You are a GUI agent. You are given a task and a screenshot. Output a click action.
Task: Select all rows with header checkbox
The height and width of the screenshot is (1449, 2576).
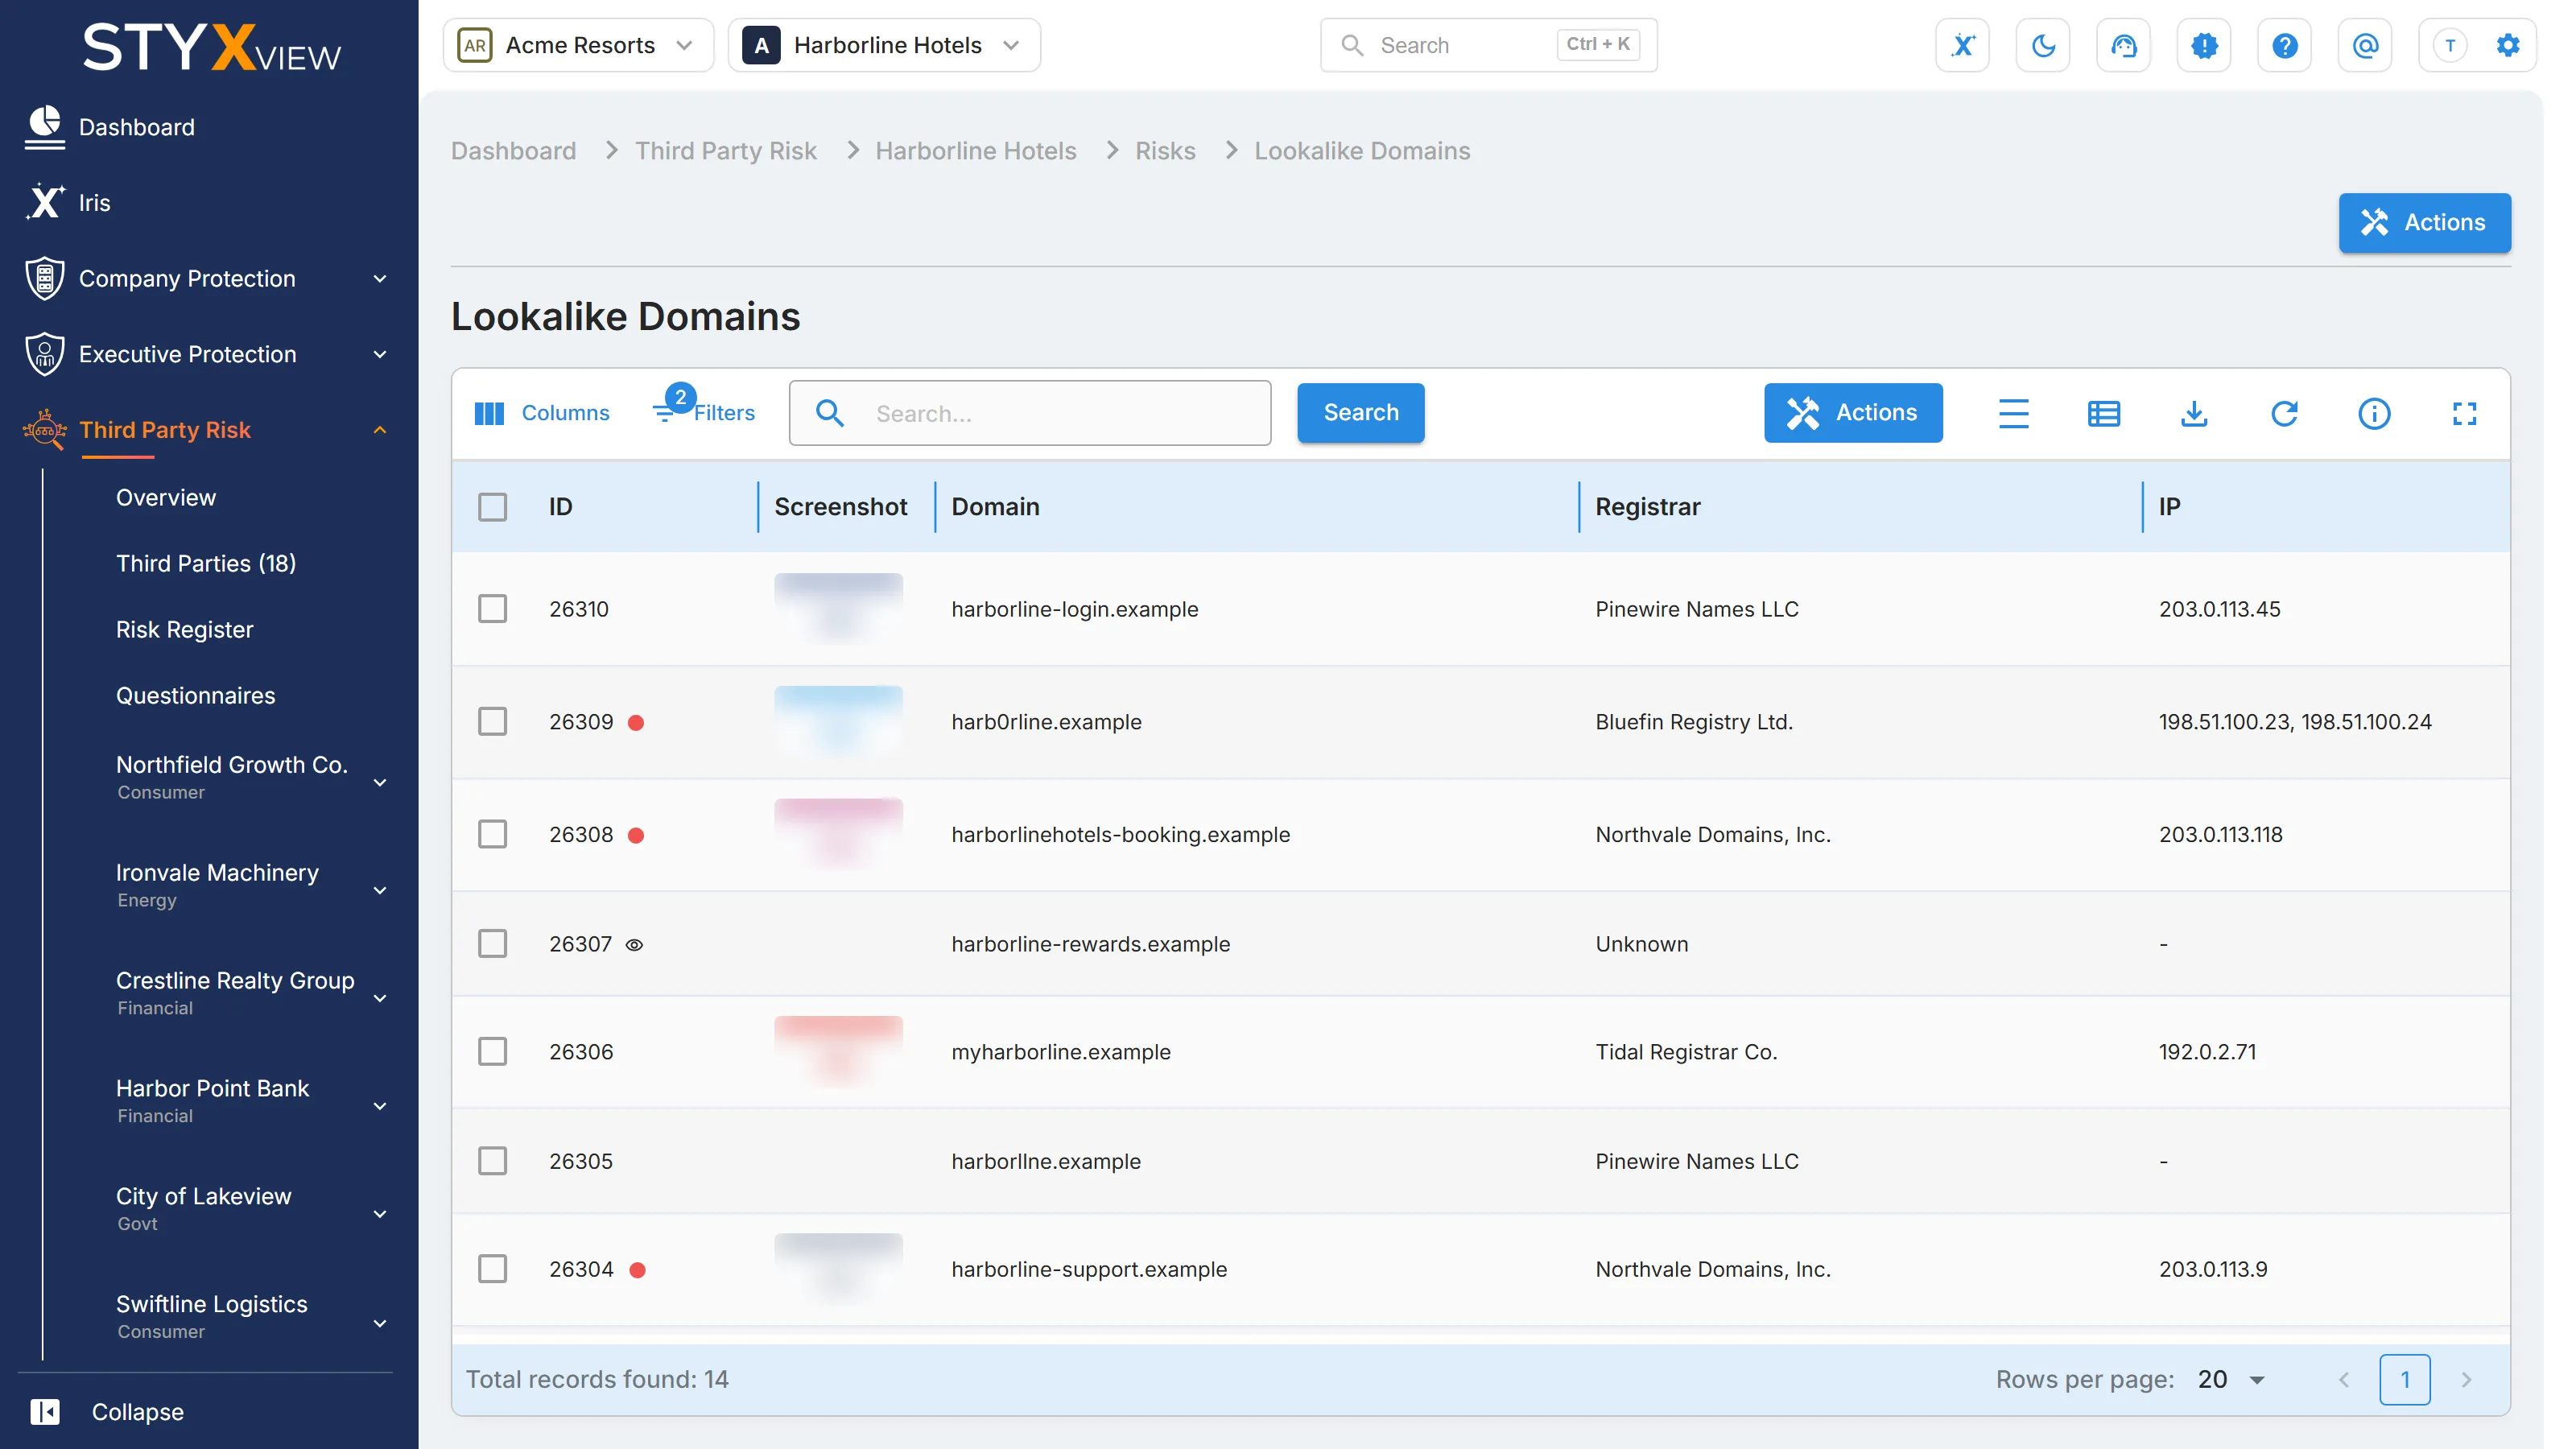tap(492, 507)
